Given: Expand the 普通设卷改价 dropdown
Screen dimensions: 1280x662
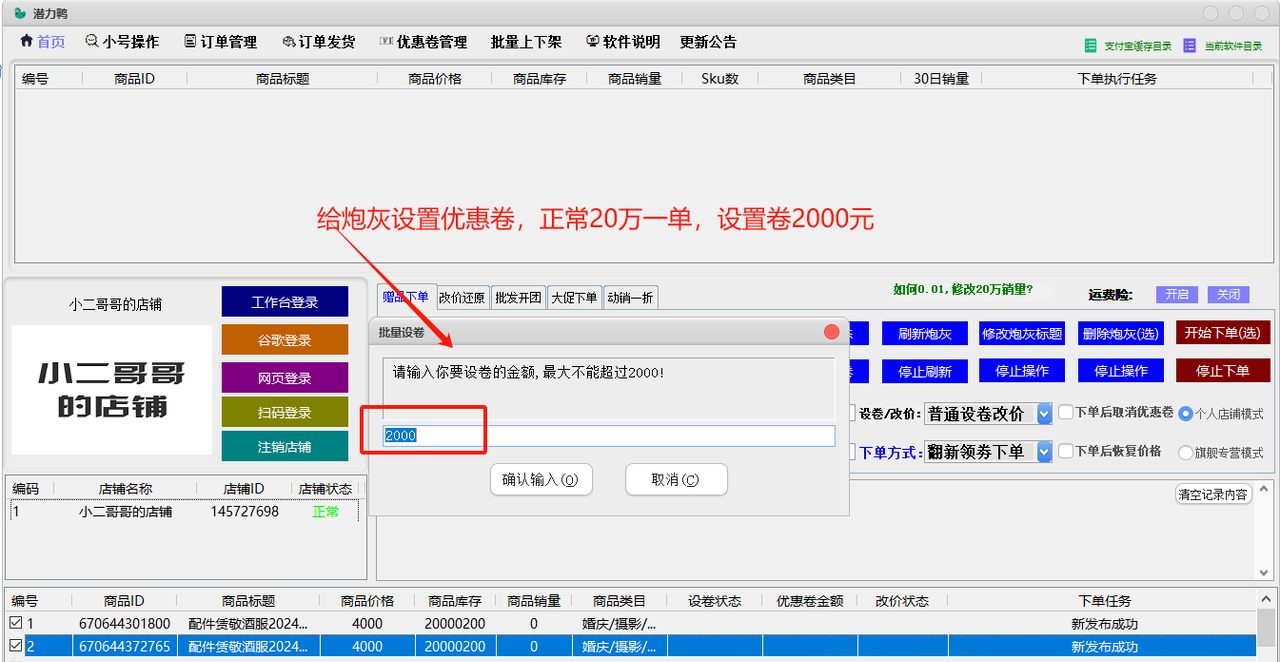Looking at the screenshot, I should coord(1044,414).
